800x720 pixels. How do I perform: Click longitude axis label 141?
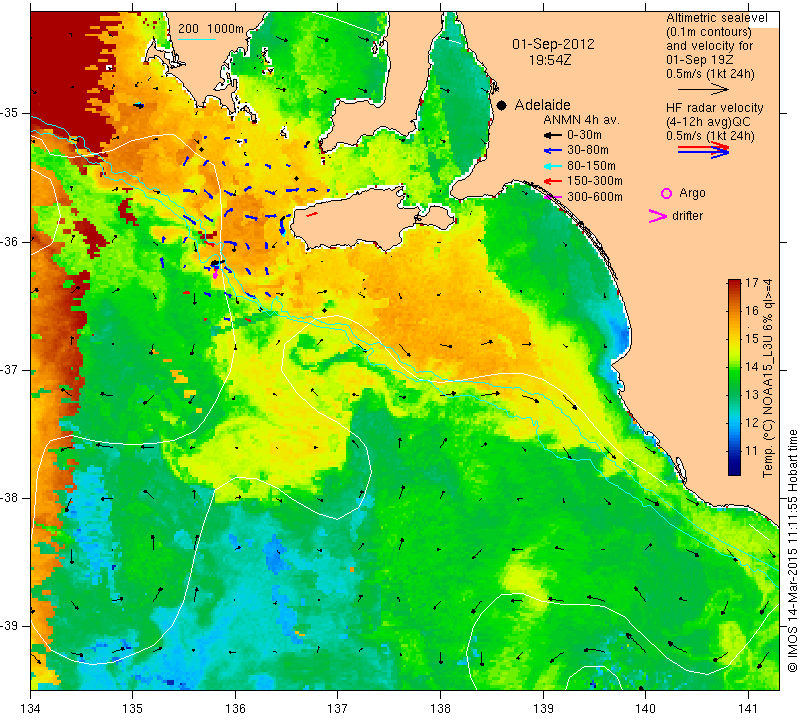click(748, 709)
